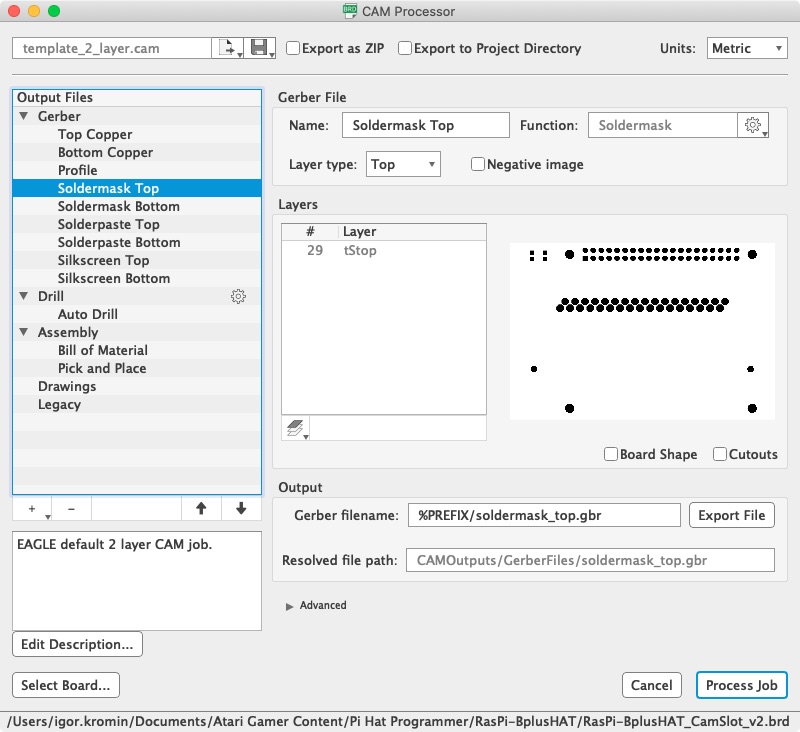This screenshot has height=732, width=800.
Task: Click the Process Job button
Action: coord(741,685)
